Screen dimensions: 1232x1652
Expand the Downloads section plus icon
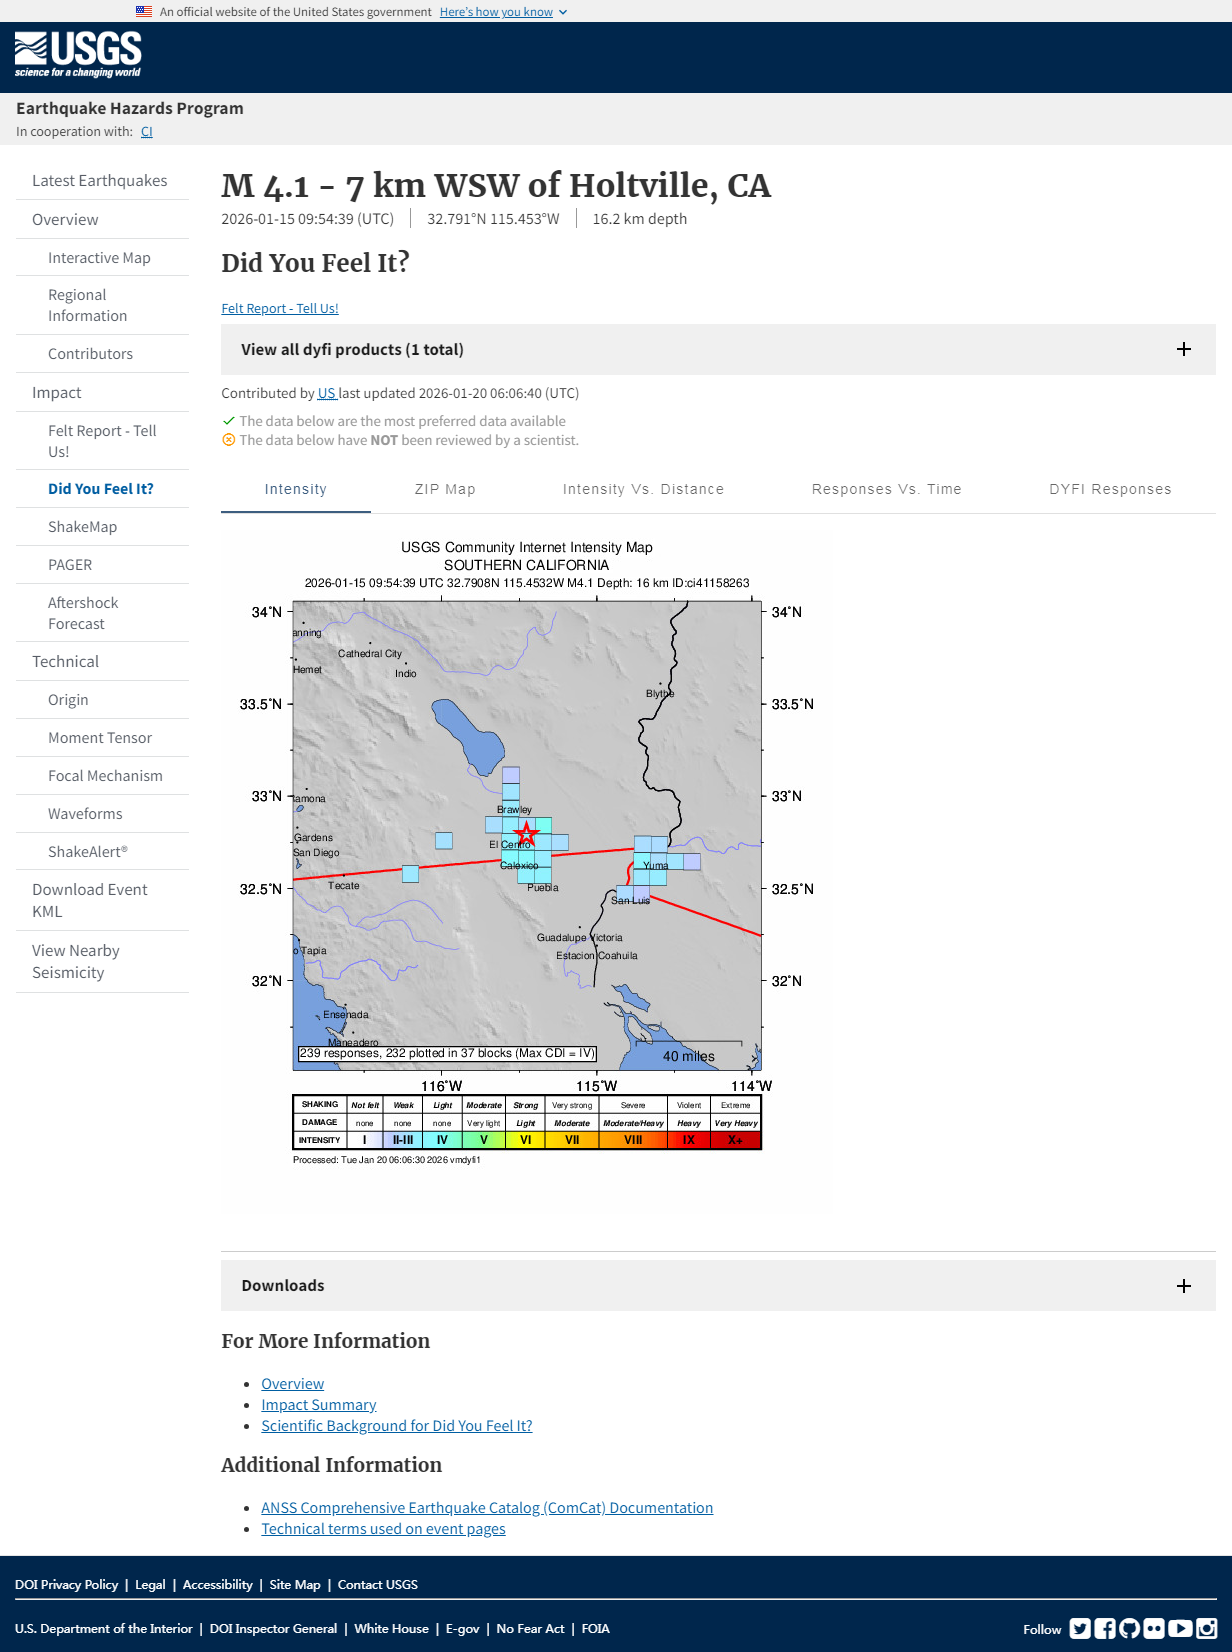pos(1184,1286)
